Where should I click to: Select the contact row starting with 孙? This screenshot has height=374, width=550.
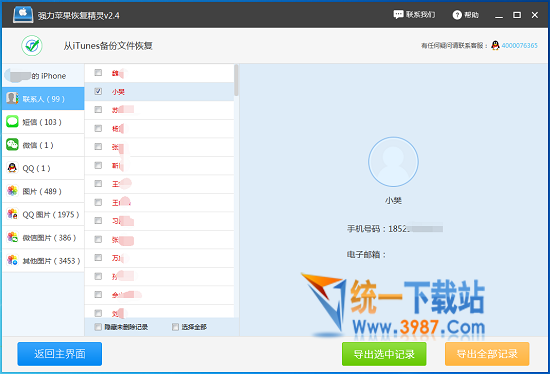(159, 276)
